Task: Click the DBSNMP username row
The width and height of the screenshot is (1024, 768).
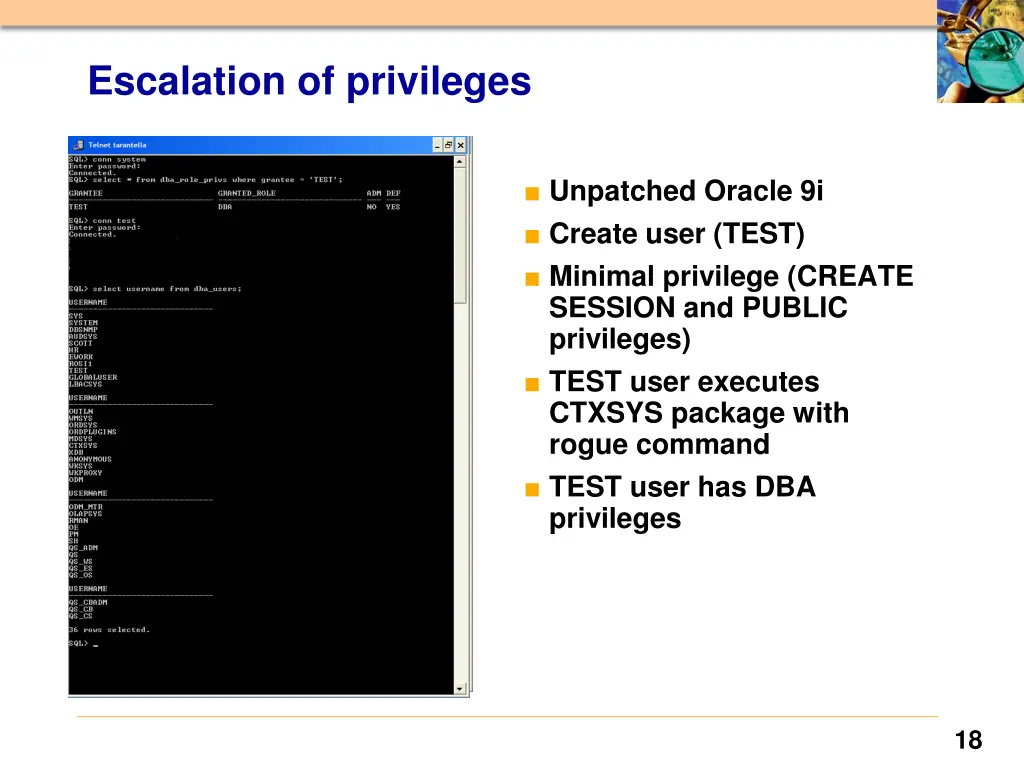Action: tap(83, 330)
